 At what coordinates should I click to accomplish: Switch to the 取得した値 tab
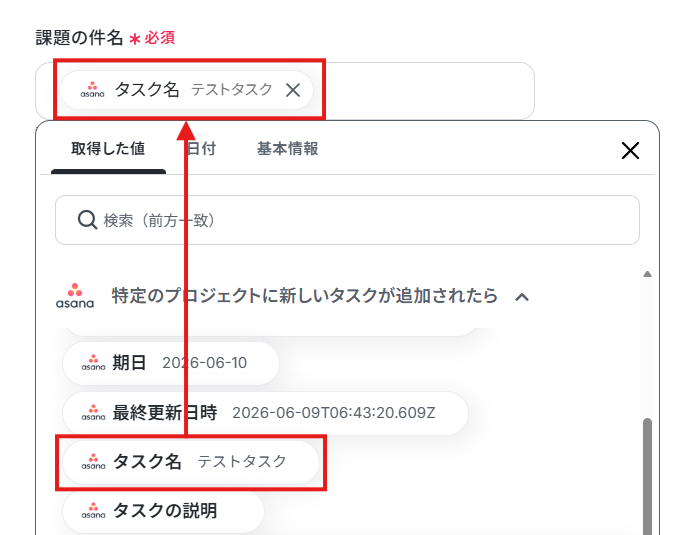108,149
